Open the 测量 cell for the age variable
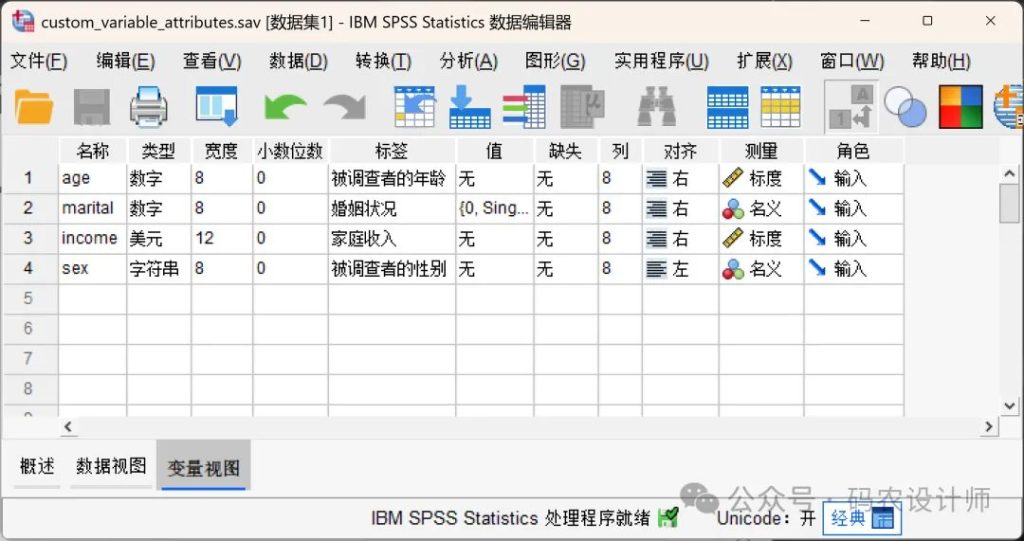 point(760,179)
